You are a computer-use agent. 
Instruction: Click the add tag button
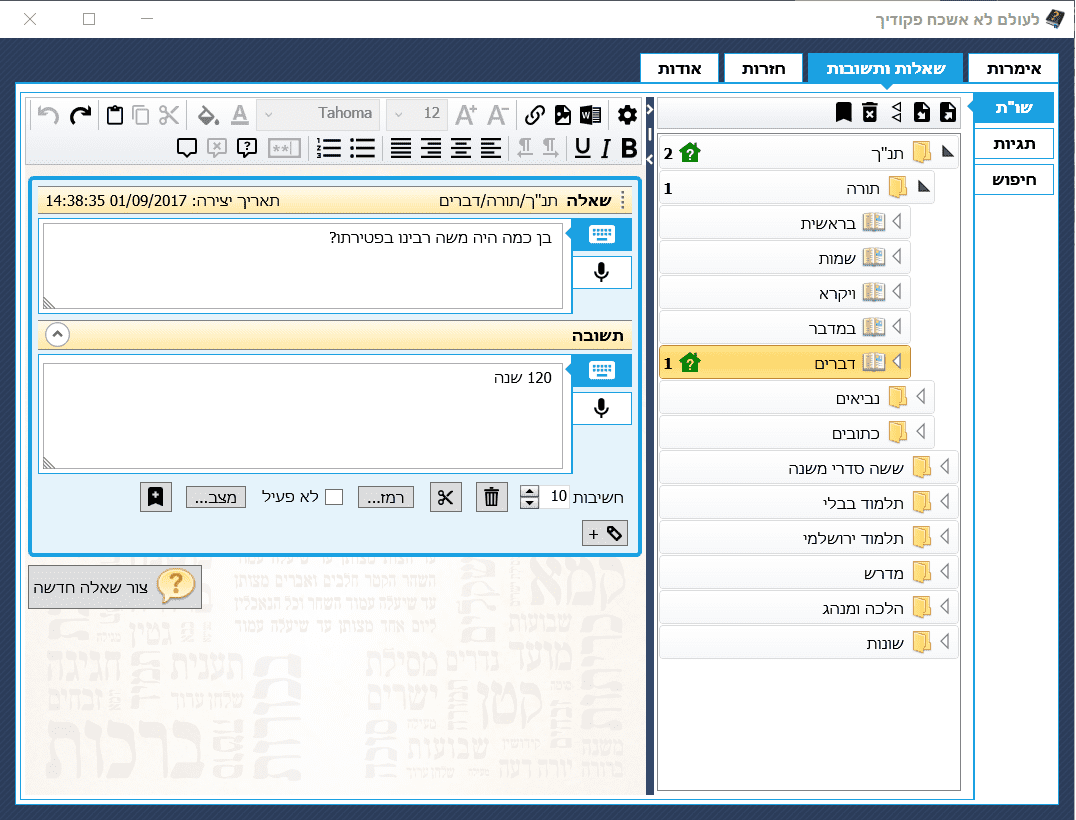tap(605, 533)
